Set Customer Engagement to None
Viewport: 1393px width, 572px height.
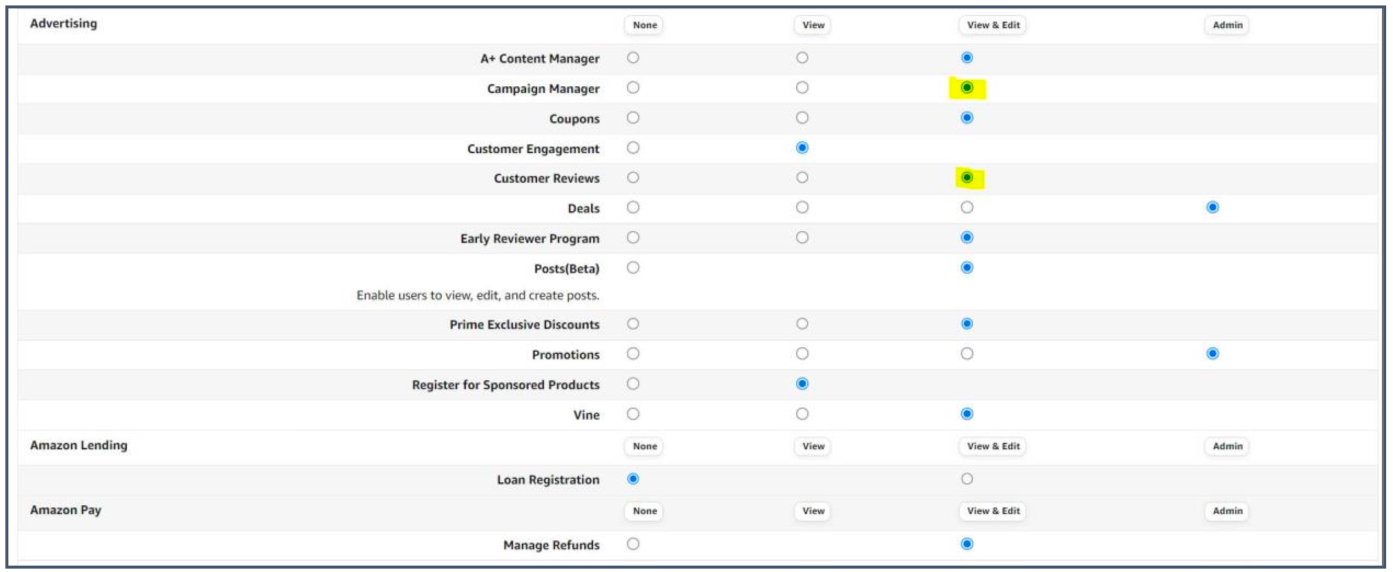pos(633,148)
